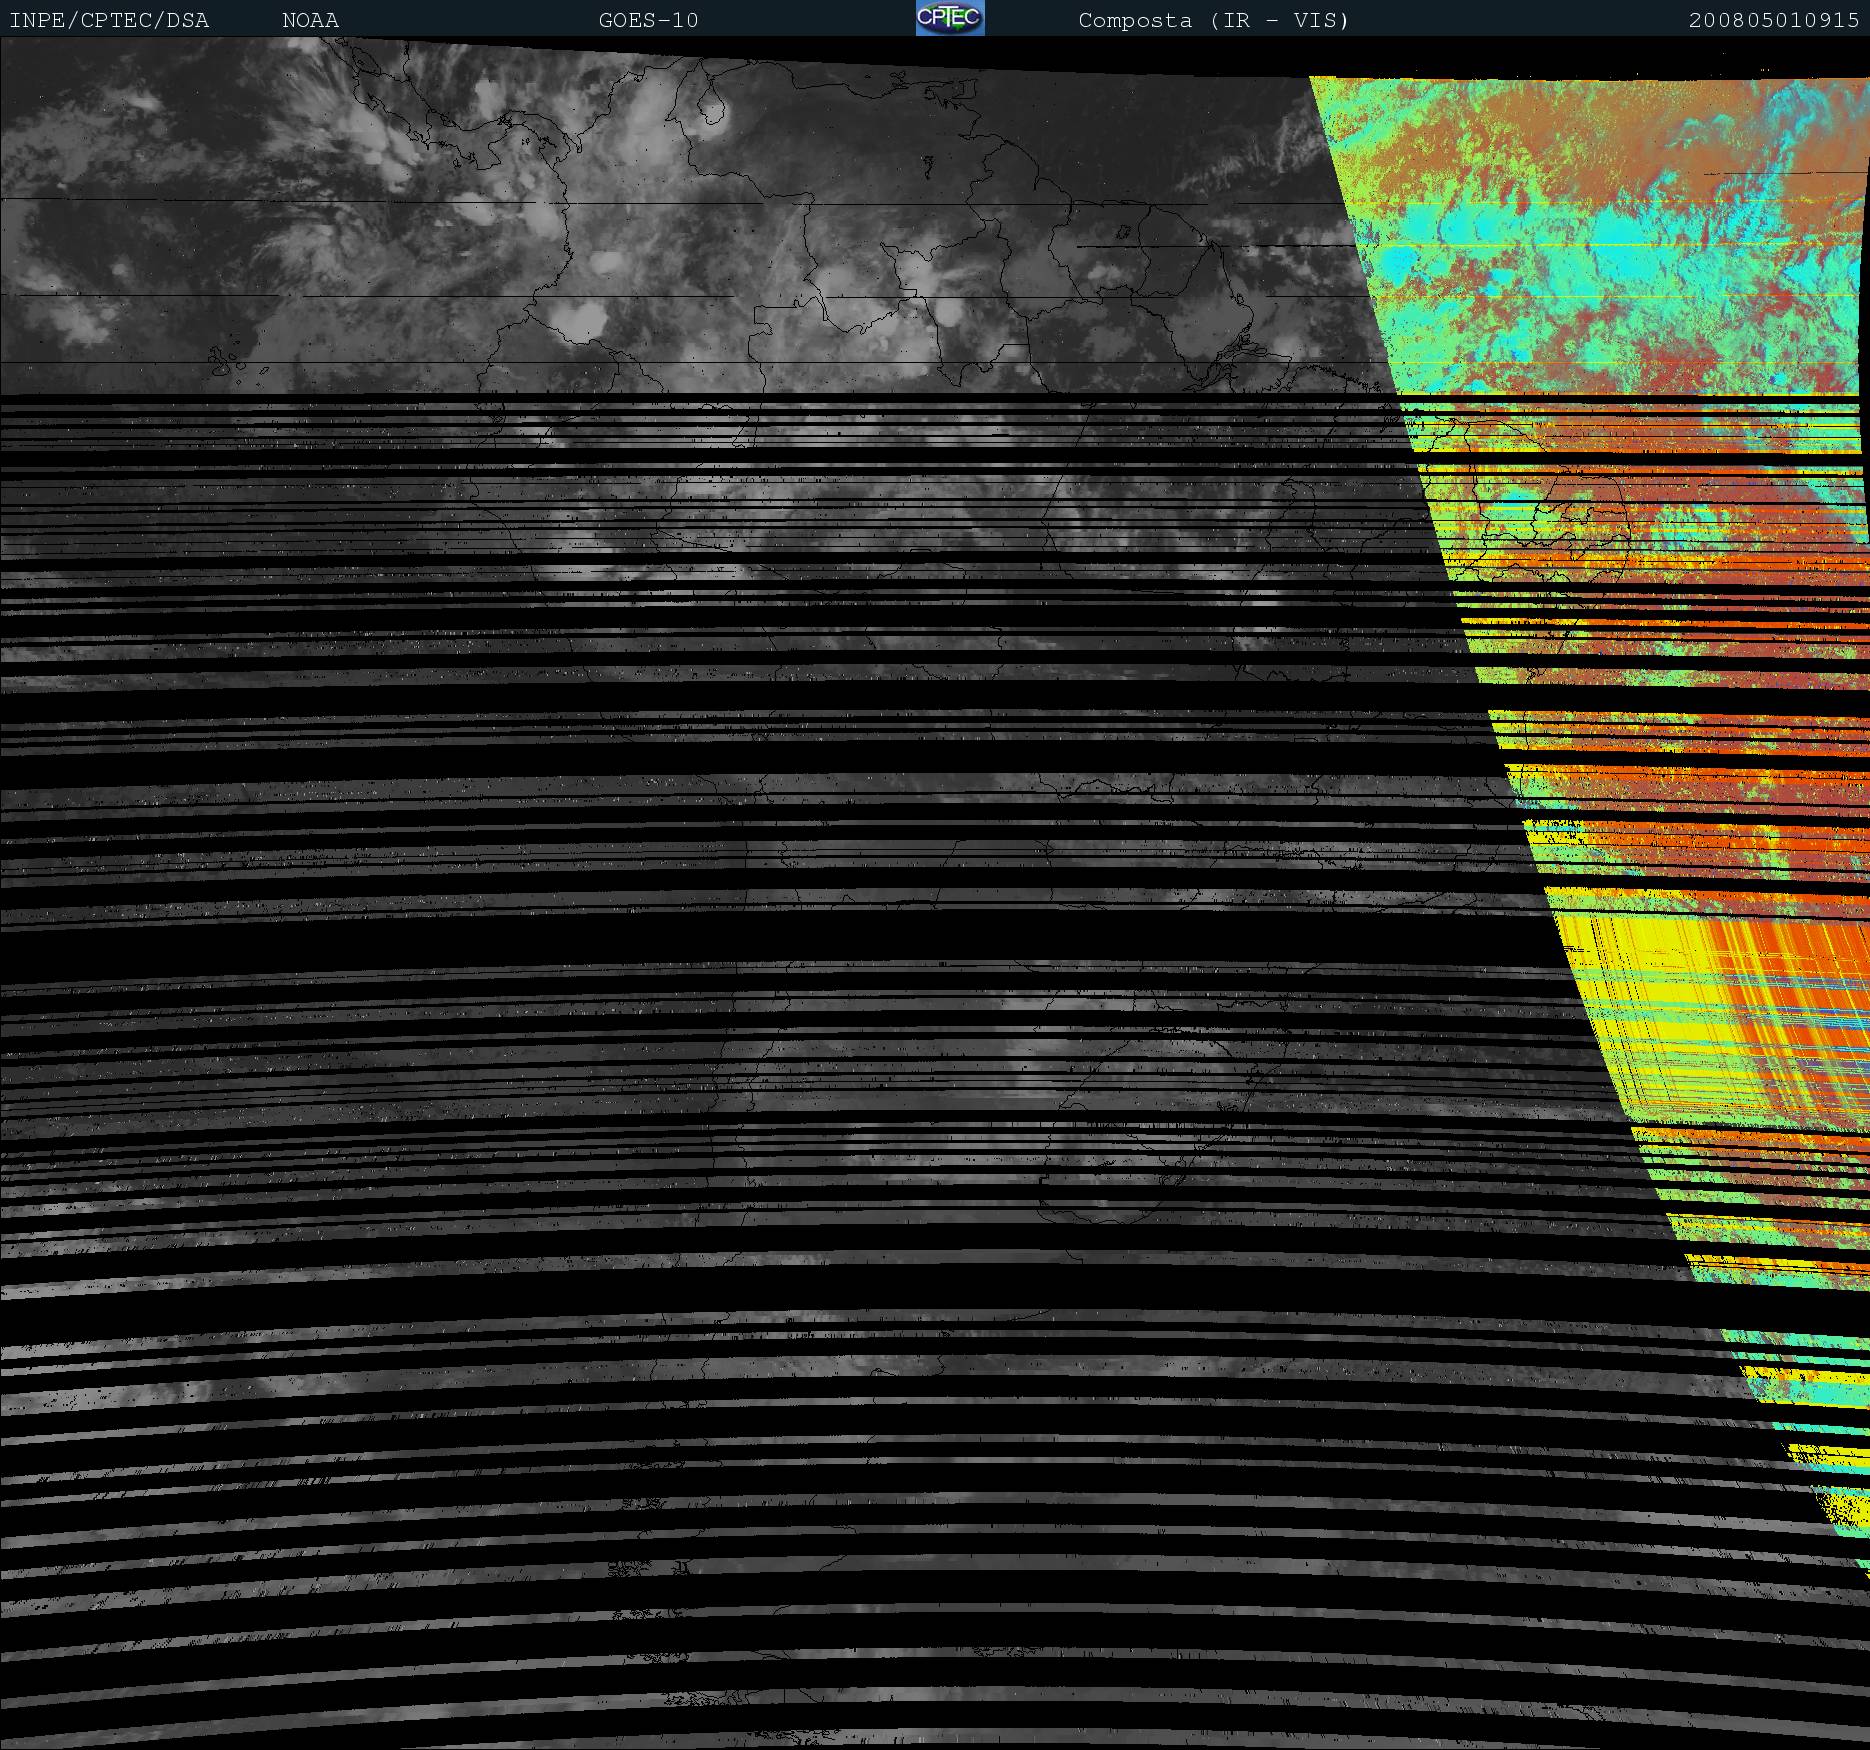Select the NOAA label in the header
Viewport: 1870px width, 1750px height.
point(310,20)
